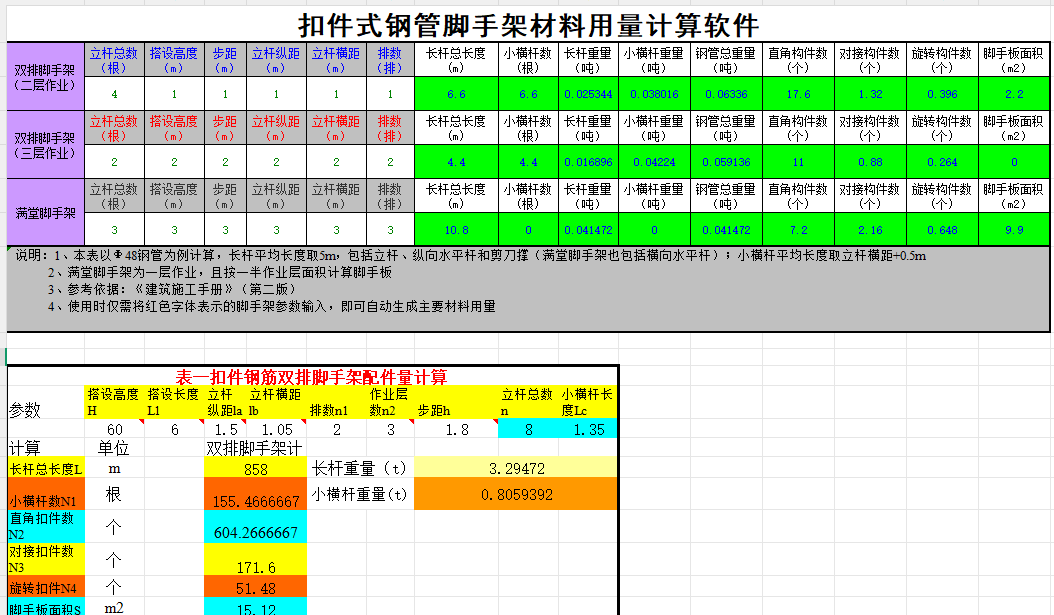Click the red 搭设高度（m） header cell
The image size is (1054, 615).
coord(173,128)
